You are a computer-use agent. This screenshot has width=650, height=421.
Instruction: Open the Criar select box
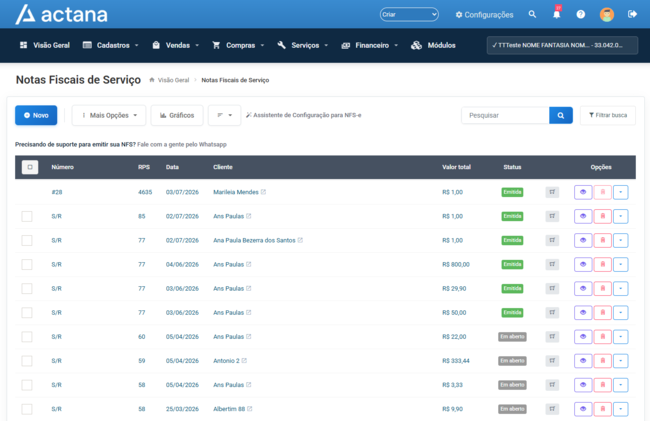point(409,15)
